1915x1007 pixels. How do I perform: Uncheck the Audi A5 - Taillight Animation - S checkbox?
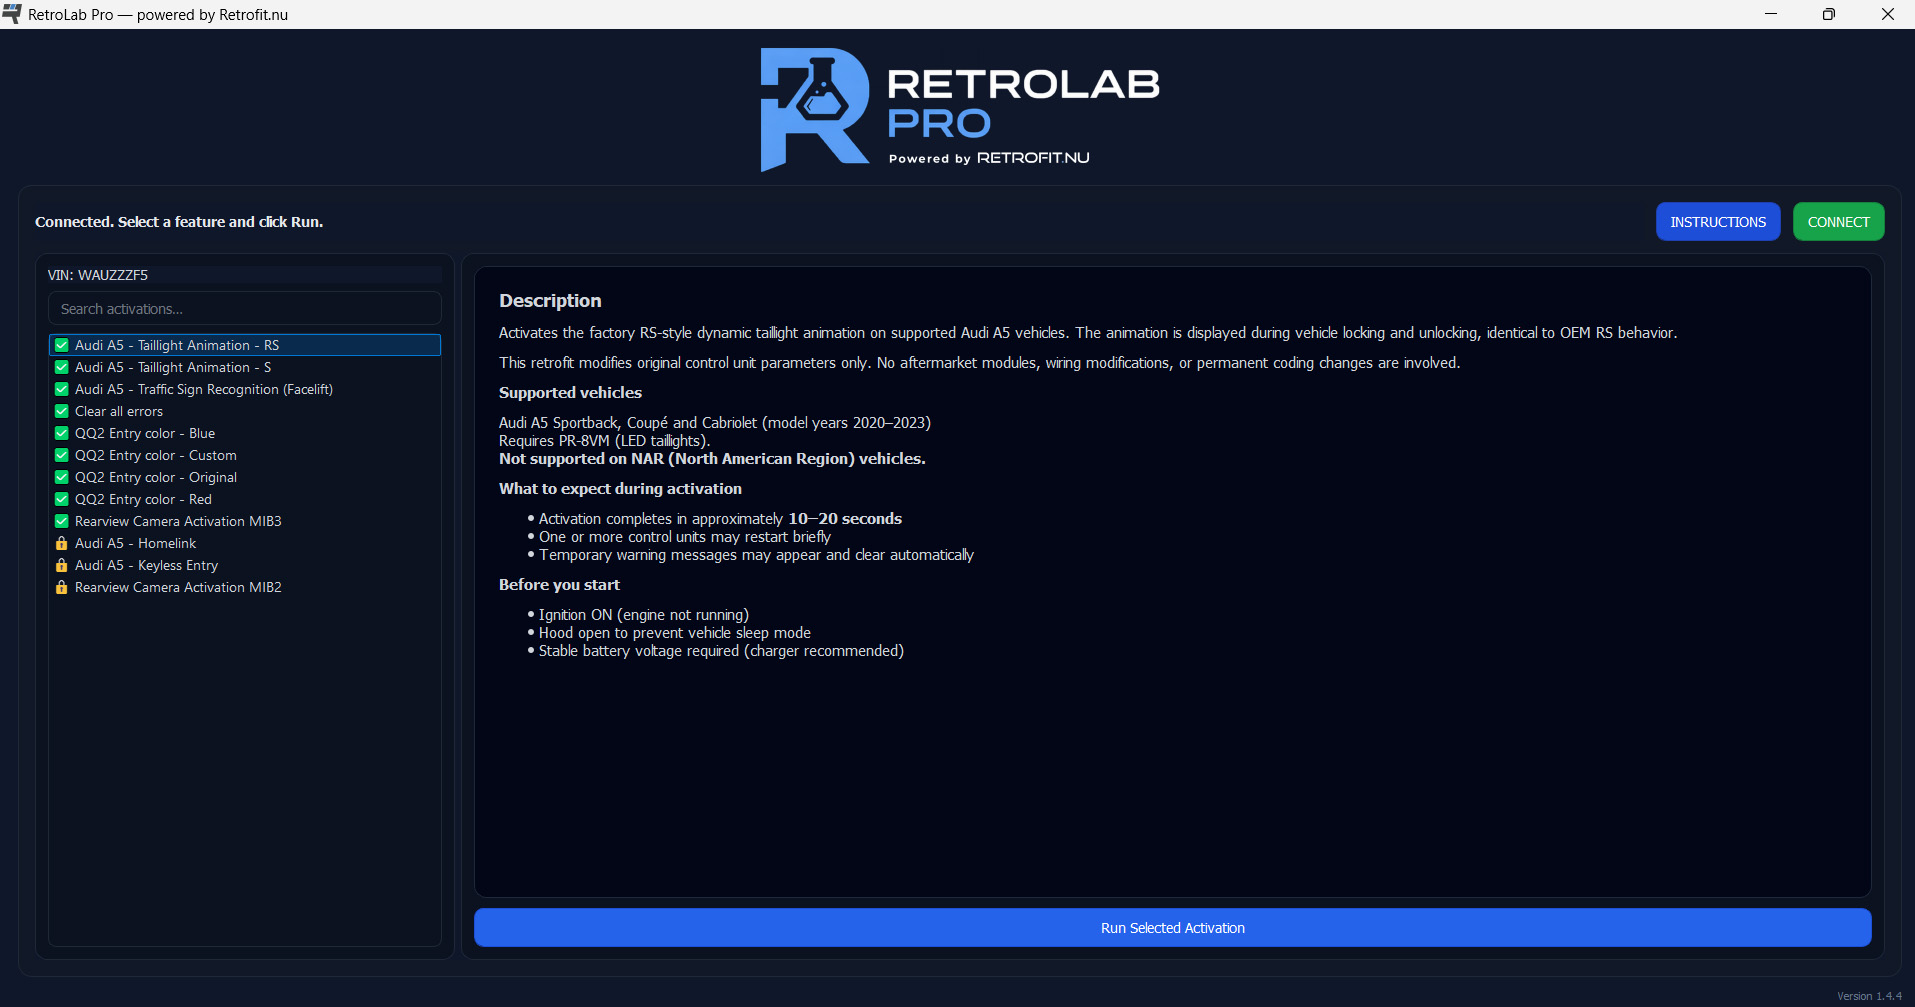60,367
